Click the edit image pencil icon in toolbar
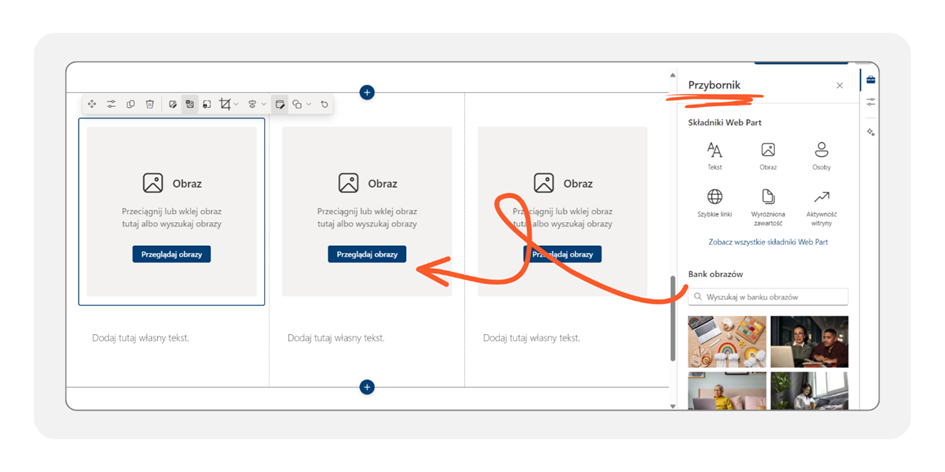The width and height of the screenshot is (945, 472). click(x=172, y=104)
